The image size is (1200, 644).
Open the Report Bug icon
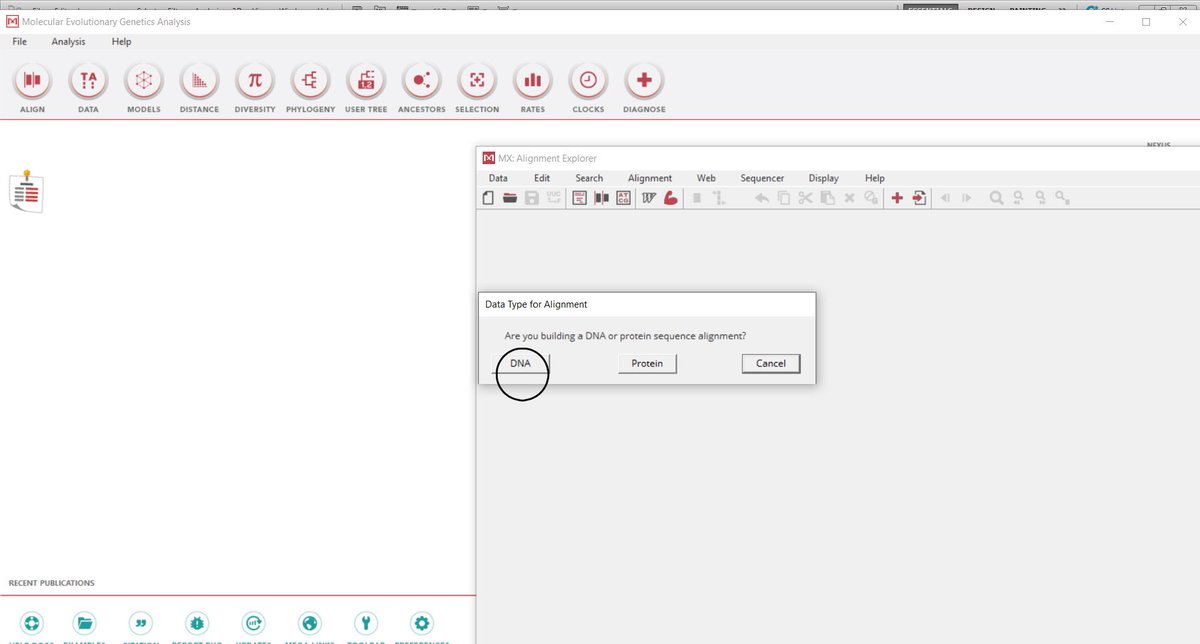(x=198, y=623)
